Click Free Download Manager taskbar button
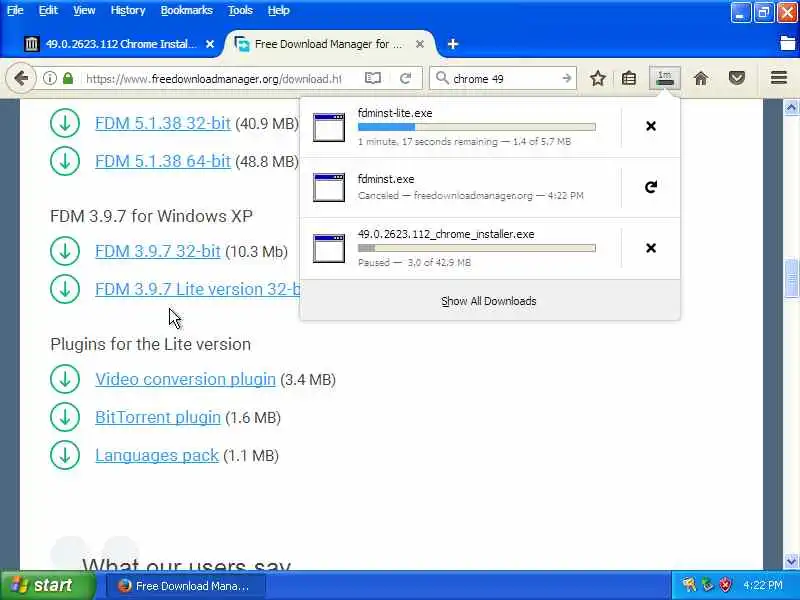800x600 pixels. coord(186,586)
